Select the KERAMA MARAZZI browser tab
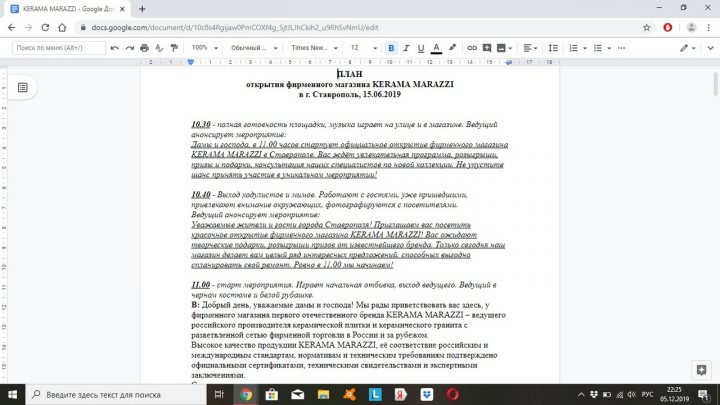 click(x=69, y=9)
